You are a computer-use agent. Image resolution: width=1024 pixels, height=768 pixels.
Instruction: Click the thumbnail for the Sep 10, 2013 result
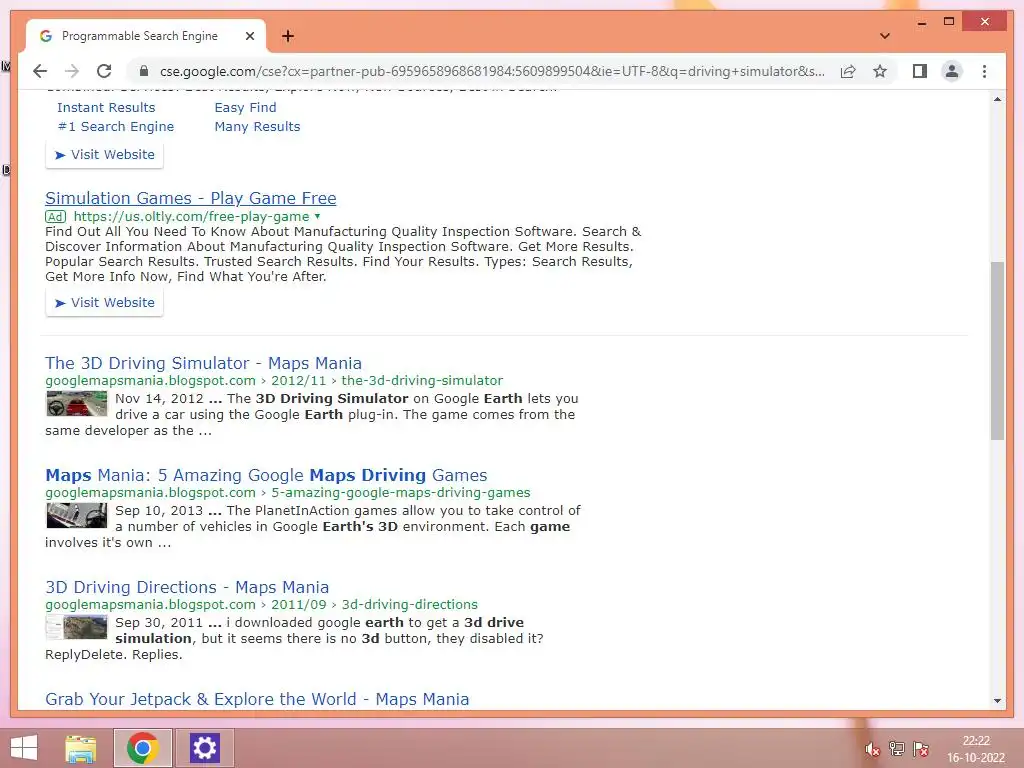point(76,516)
